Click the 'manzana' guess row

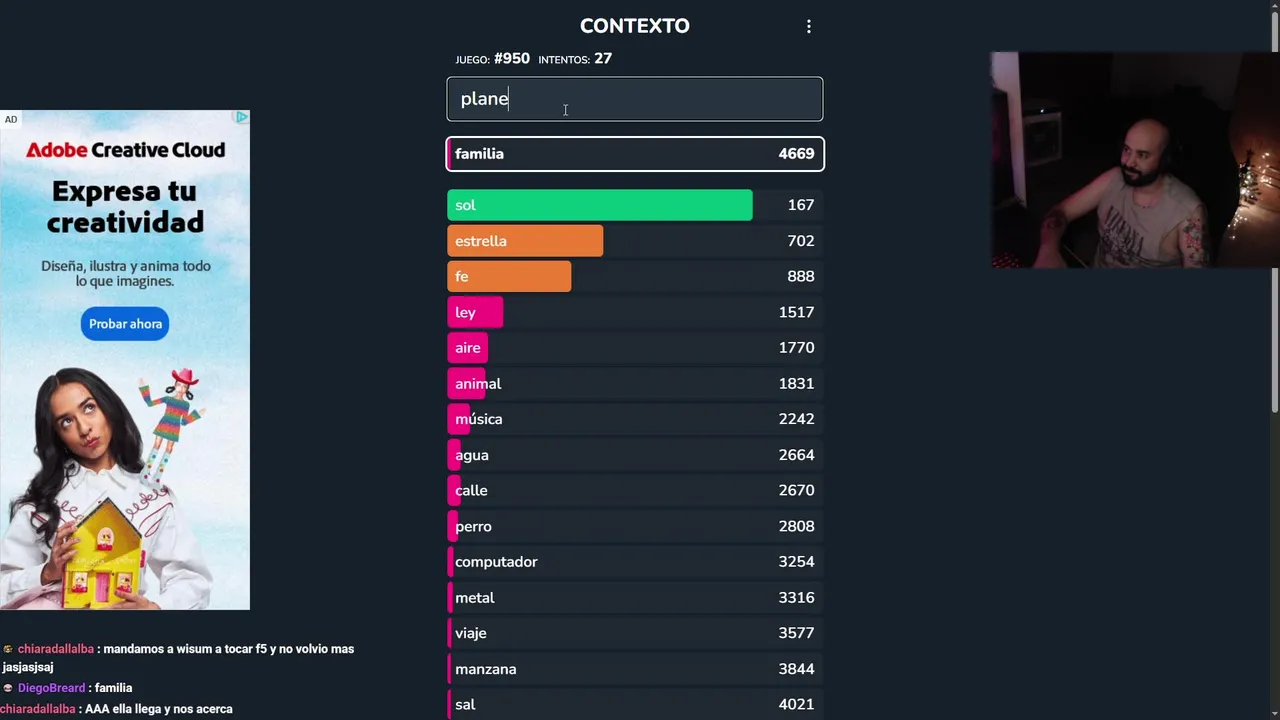634,669
